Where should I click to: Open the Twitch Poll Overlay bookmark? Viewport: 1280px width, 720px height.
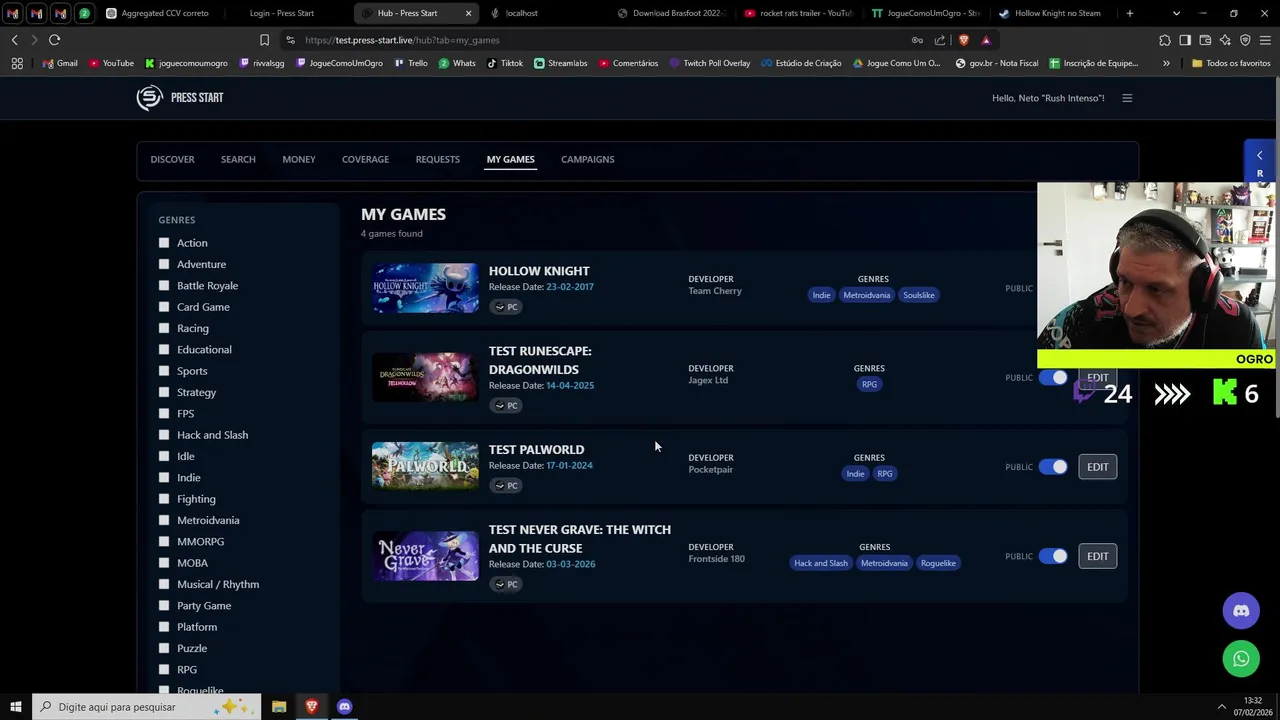coord(709,63)
